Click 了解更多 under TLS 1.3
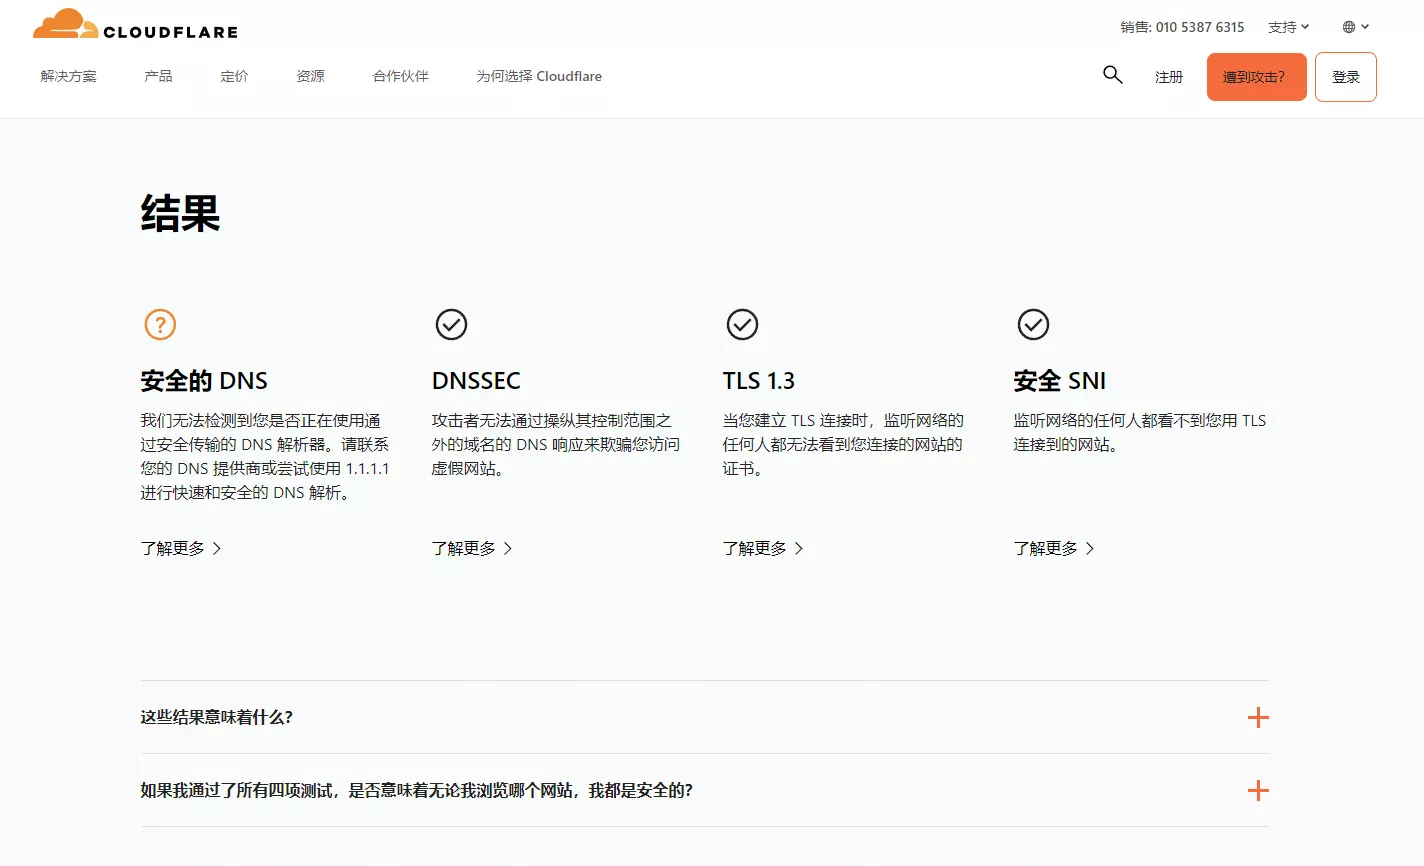The width and height of the screenshot is (1424, 866). 755,548
